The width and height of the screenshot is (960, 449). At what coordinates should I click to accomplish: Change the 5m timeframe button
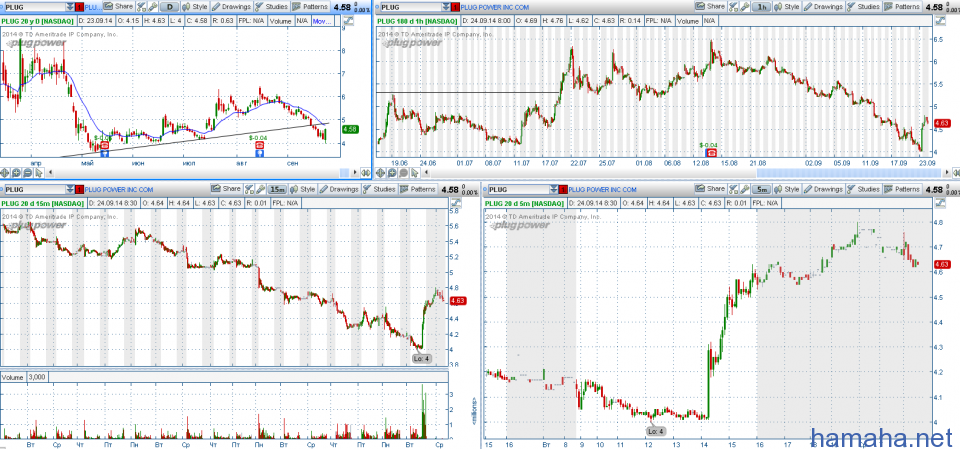[762, 189]
